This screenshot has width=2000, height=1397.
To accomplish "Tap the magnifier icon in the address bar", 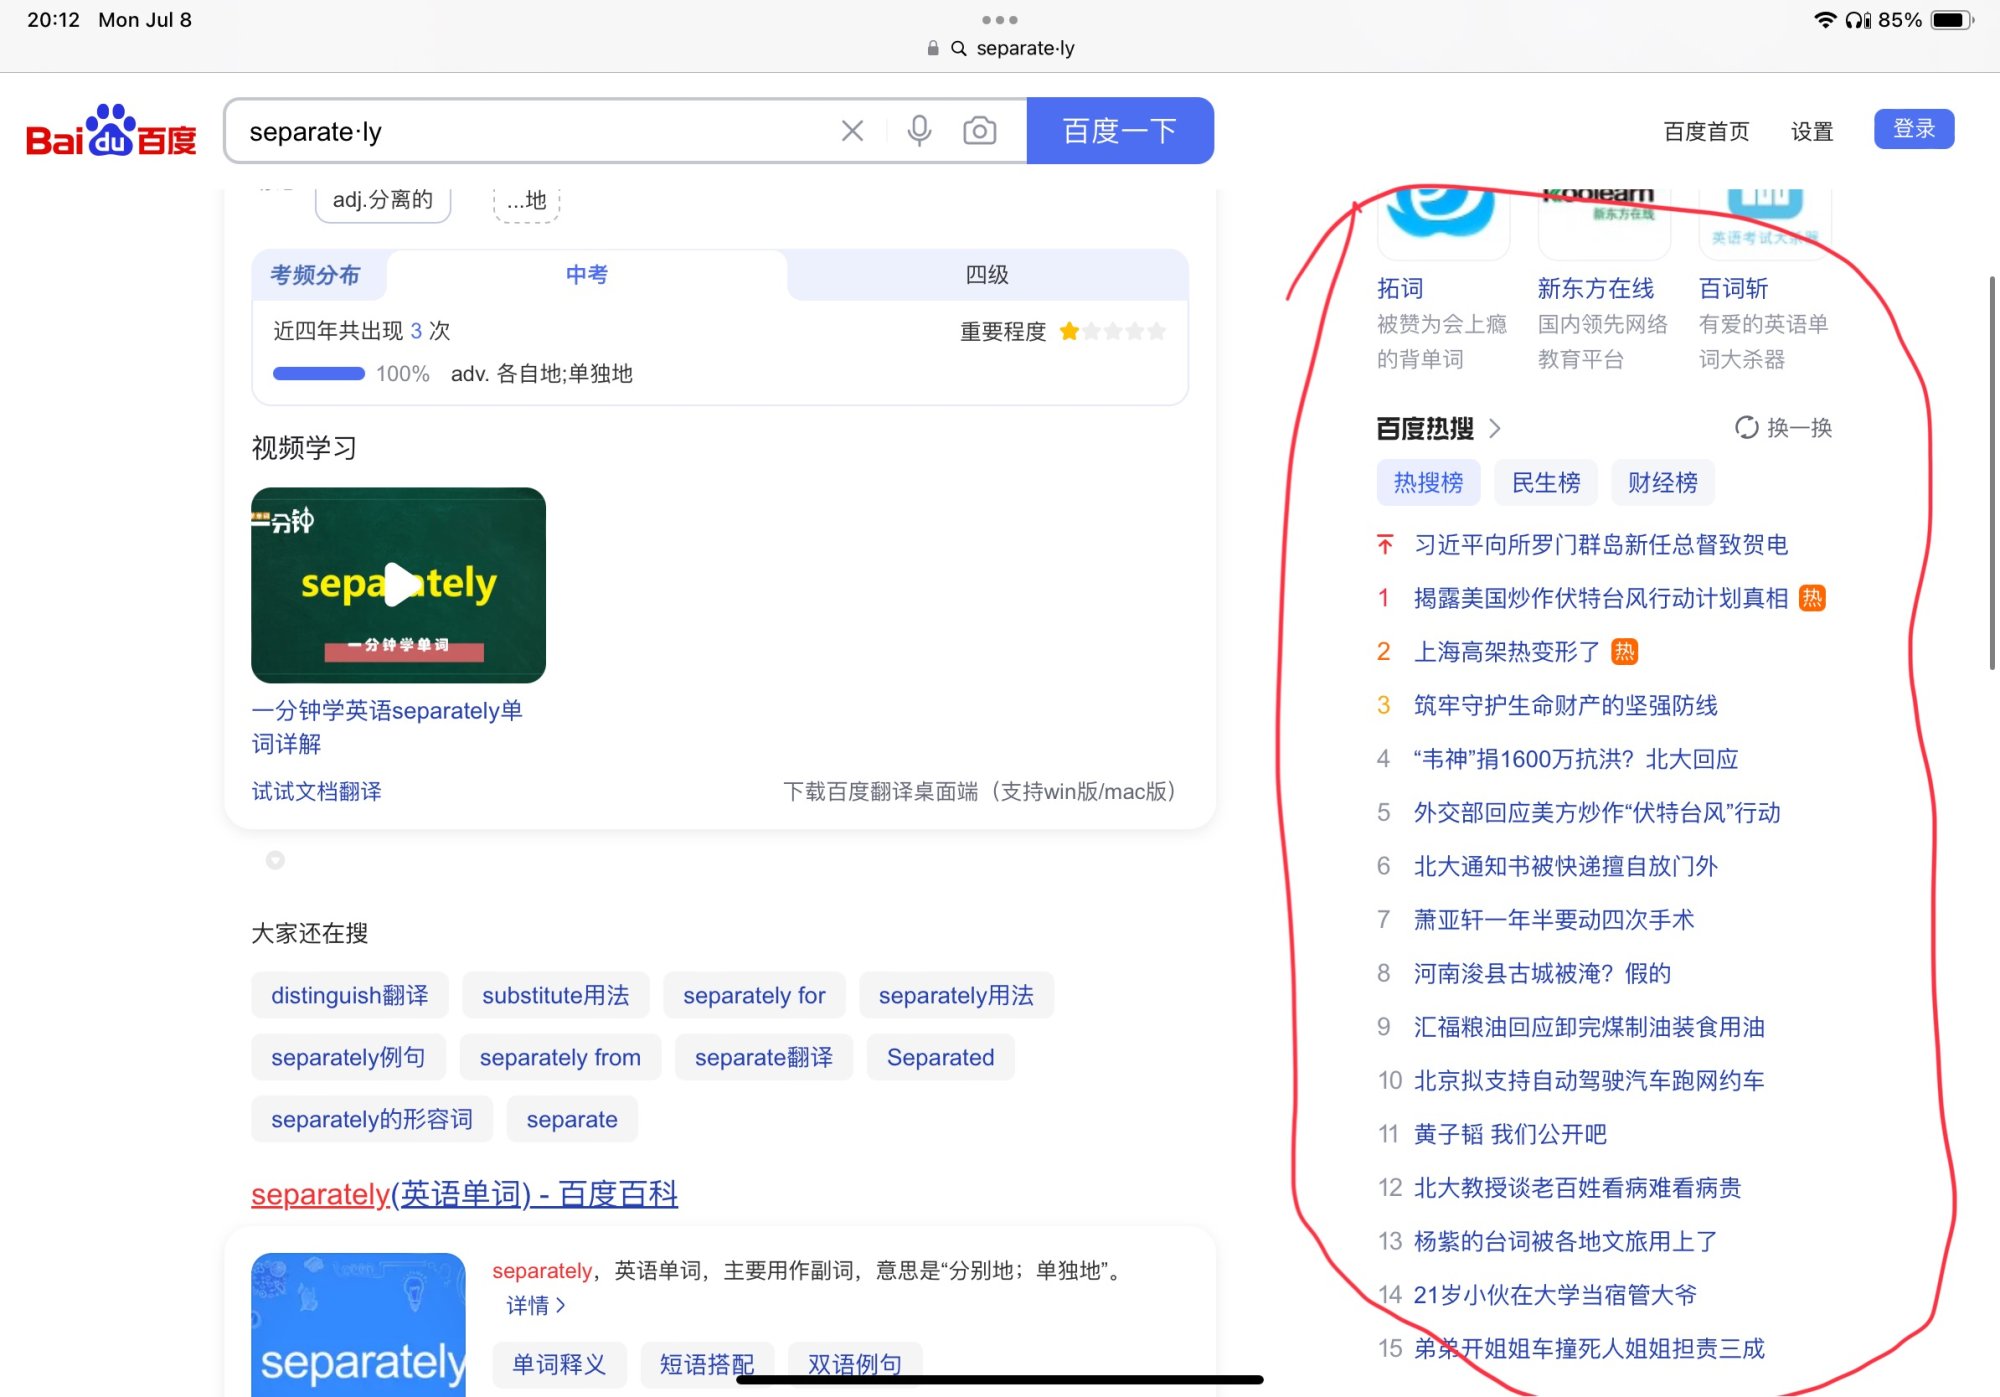I will point(958,48).
